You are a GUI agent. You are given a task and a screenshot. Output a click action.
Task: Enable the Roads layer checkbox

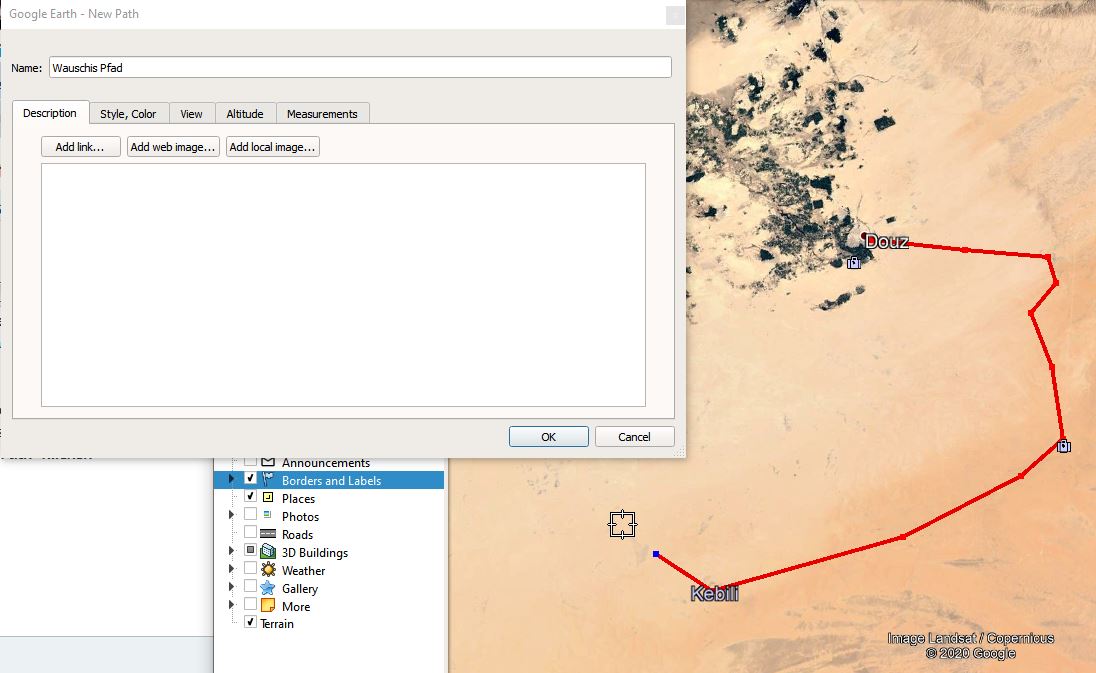point(251,533)
